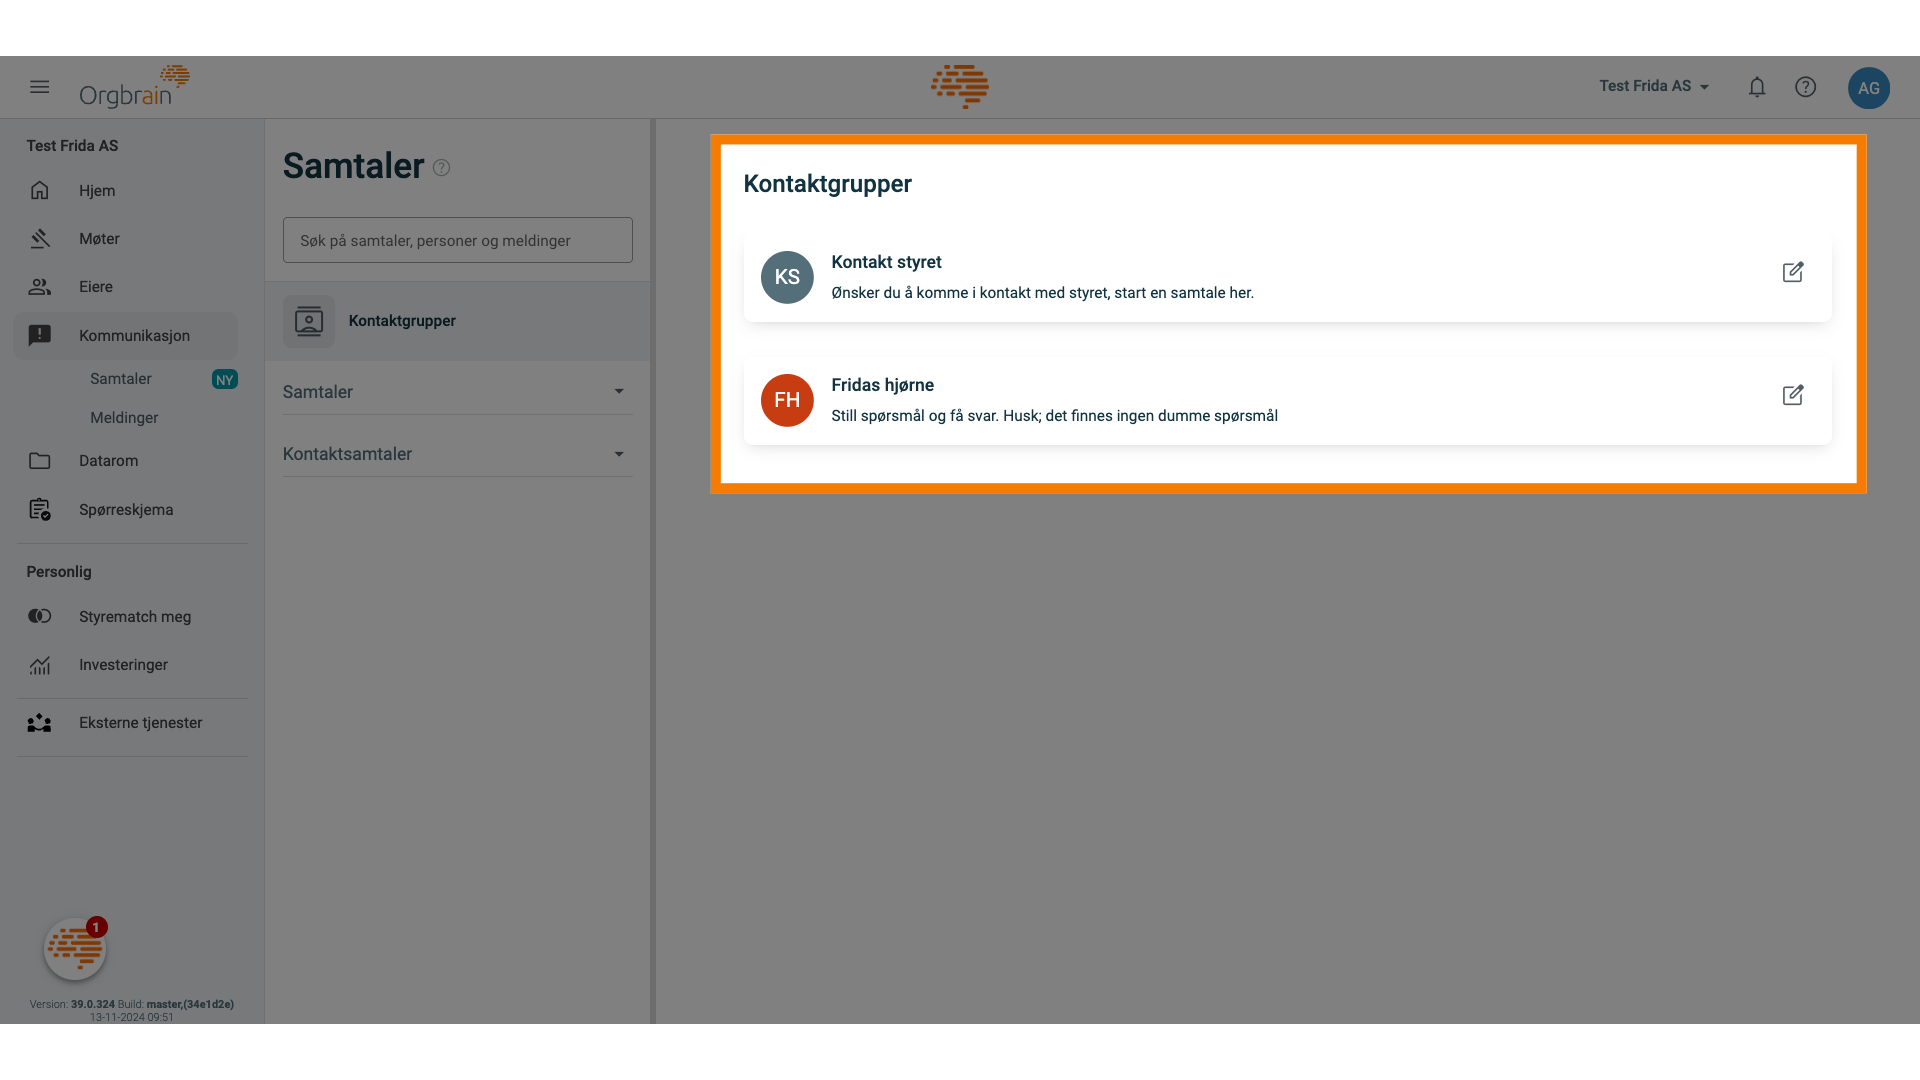Click 'Ønsker du å komme i kontakt' description

[x=1042, y=293]
